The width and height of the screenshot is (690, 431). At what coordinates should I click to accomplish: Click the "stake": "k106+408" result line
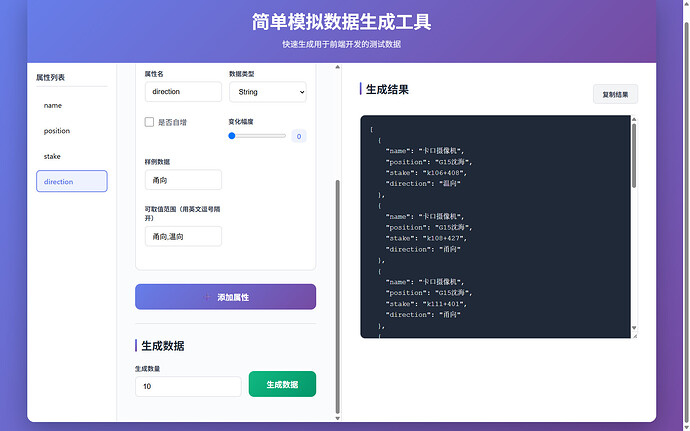pyautogui.click(x=426, y=173)
